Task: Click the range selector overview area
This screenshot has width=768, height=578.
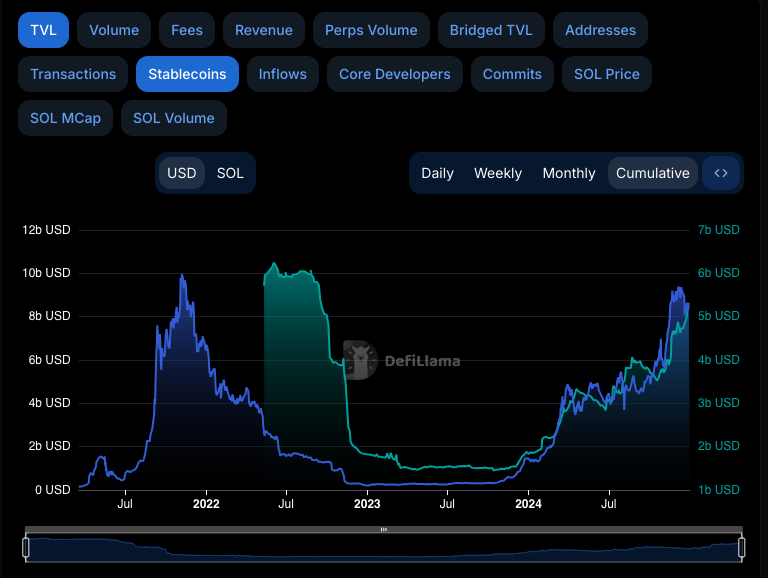Action: point(384,548)
